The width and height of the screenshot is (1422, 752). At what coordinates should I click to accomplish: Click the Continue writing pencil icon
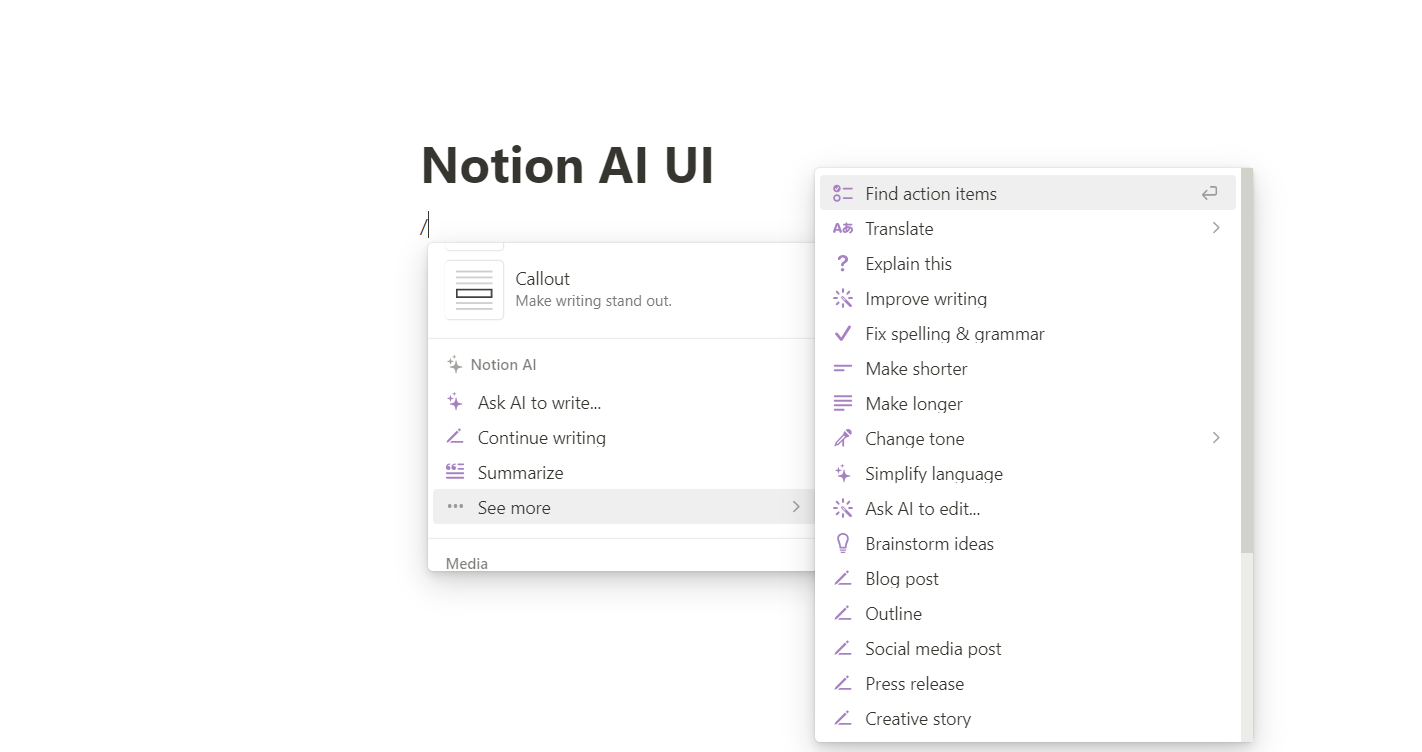[x=455, y=438]
